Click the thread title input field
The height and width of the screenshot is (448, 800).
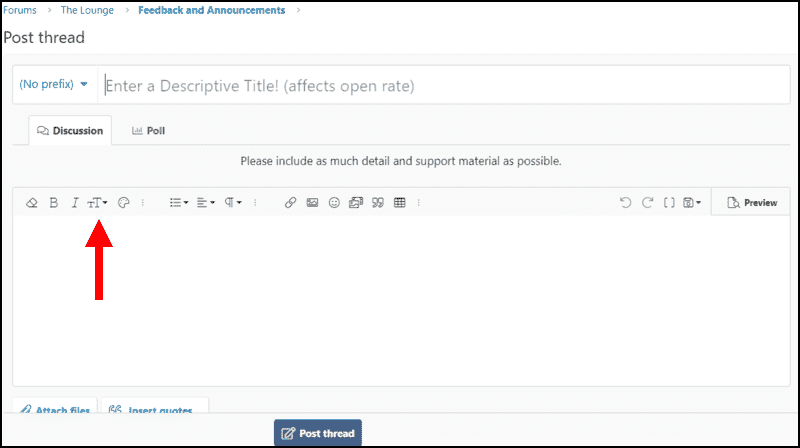click(440, 86)
